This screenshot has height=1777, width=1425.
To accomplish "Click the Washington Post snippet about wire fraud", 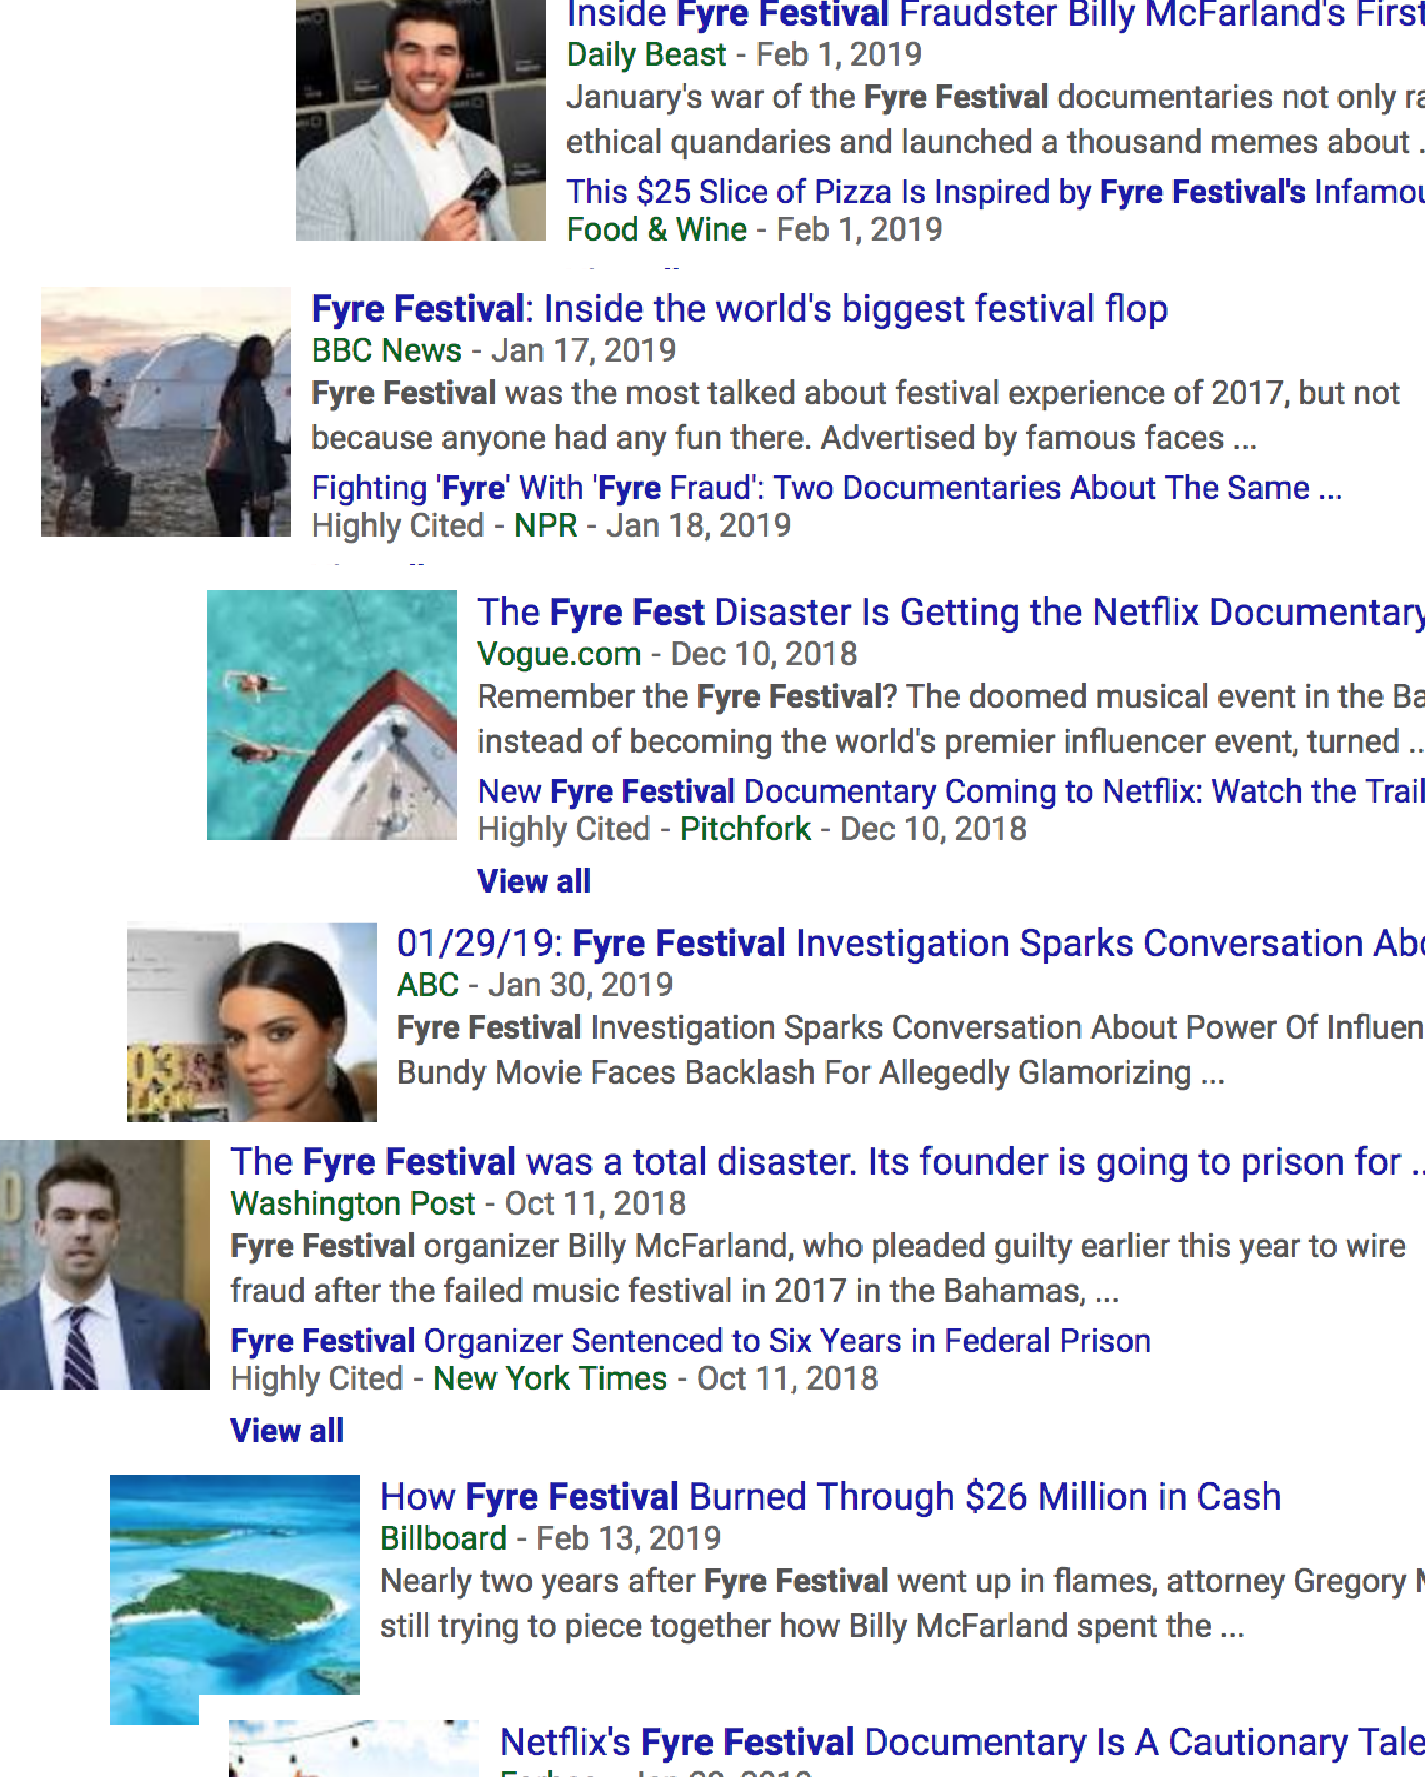I will [818, 1268].
